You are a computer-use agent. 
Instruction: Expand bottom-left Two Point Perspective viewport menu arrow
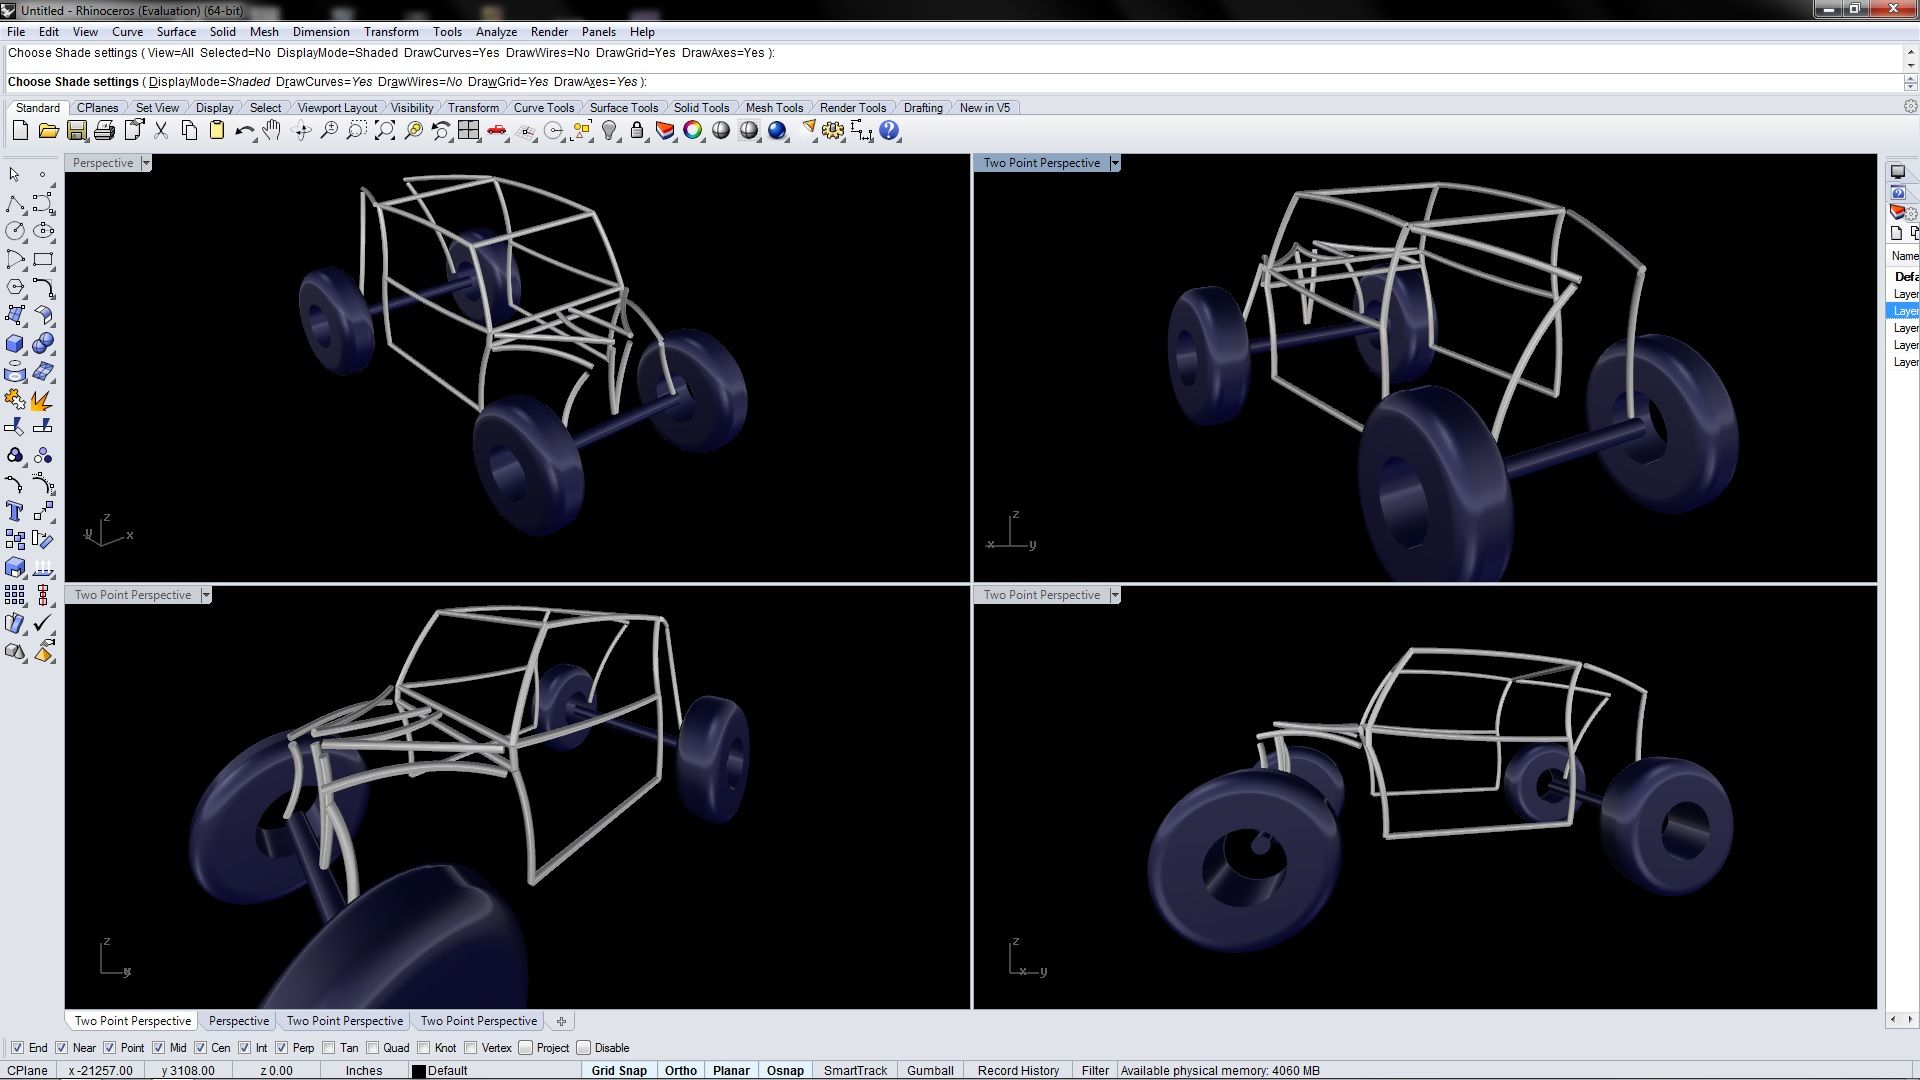[x=206, y=595]
